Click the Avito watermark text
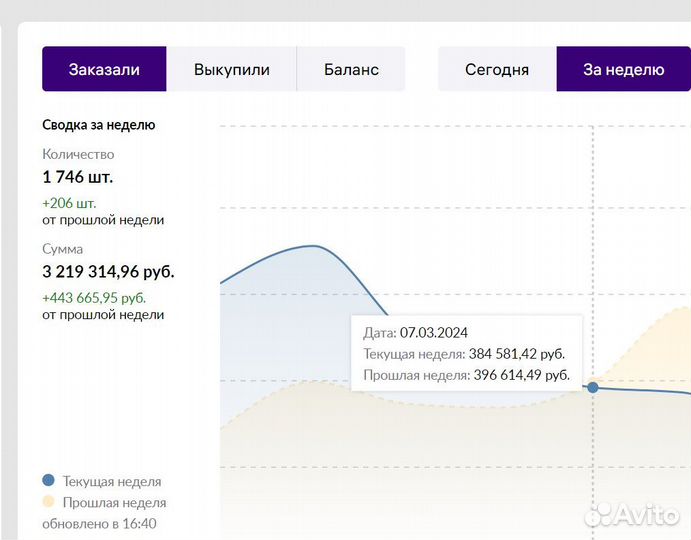This screenshot has height=540, width=691. tap(649, 515)
